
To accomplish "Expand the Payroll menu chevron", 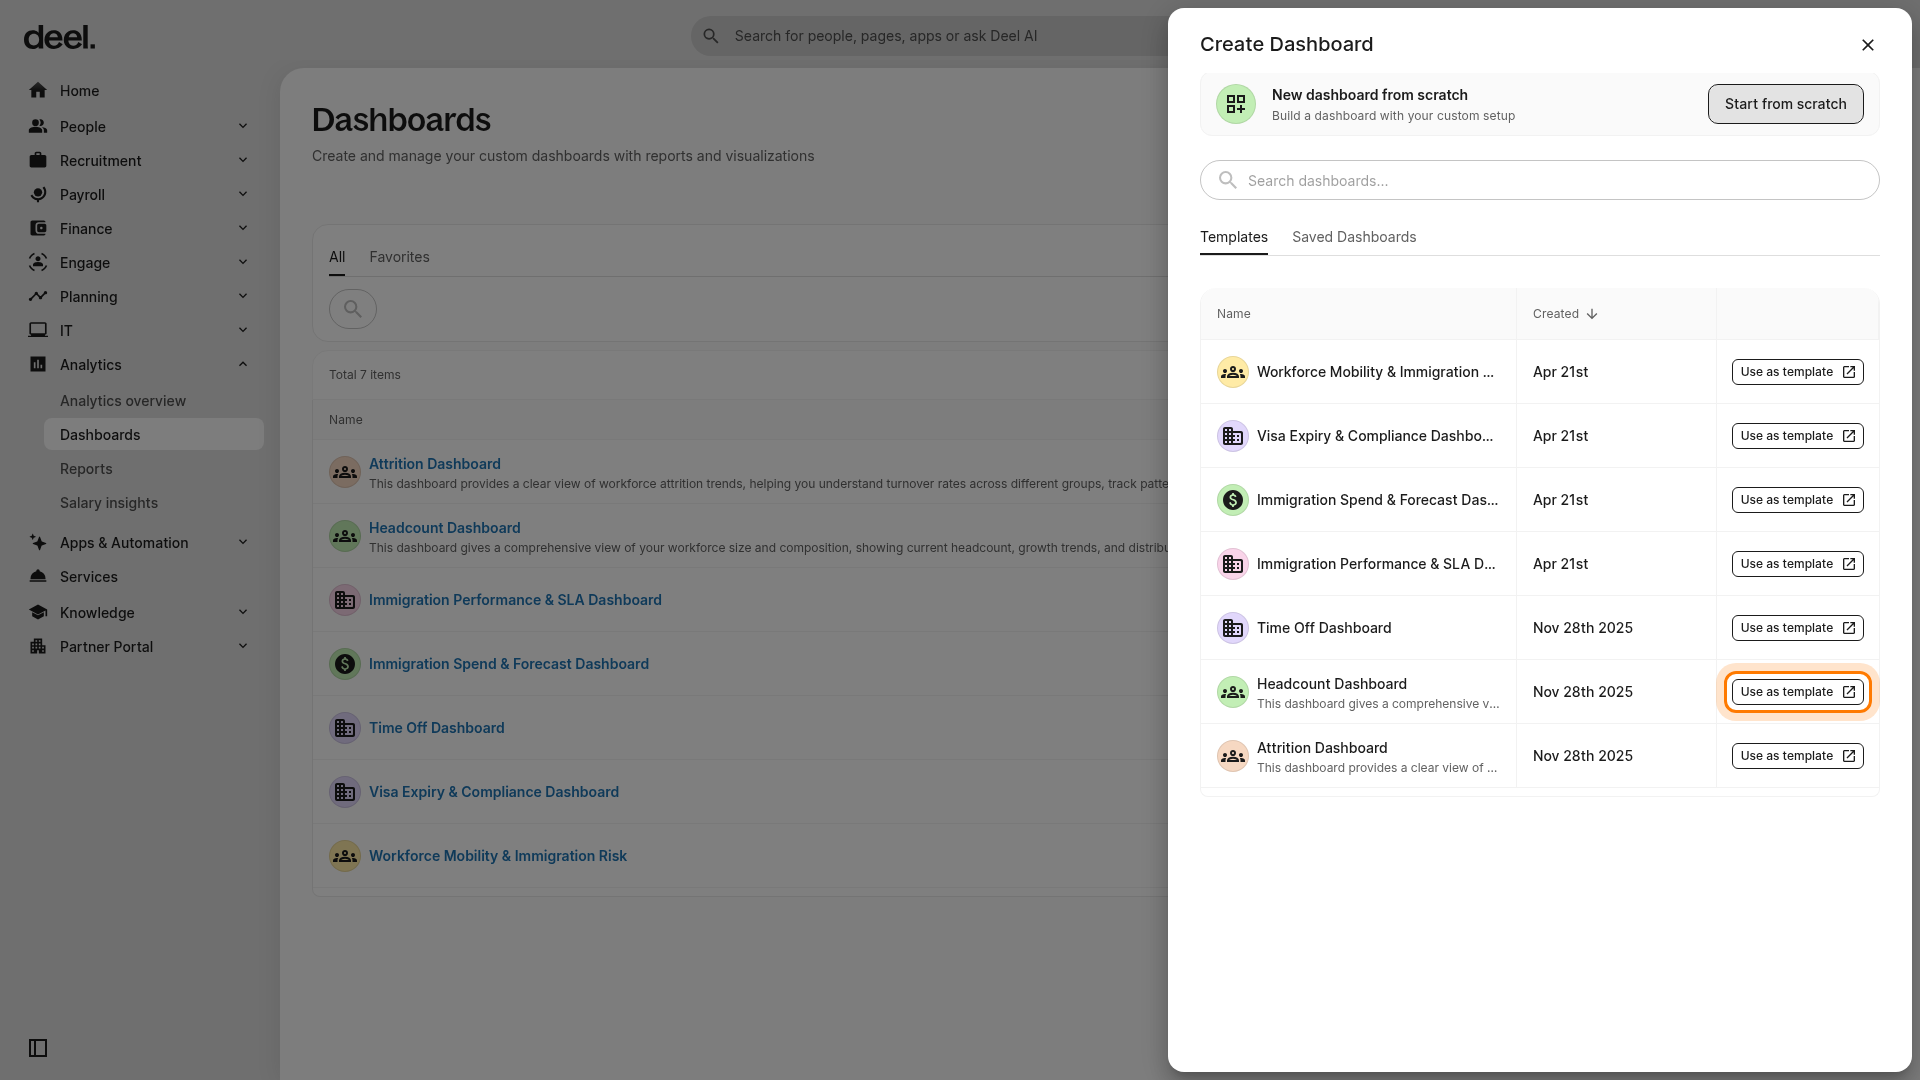I will (x=243, y=194).
